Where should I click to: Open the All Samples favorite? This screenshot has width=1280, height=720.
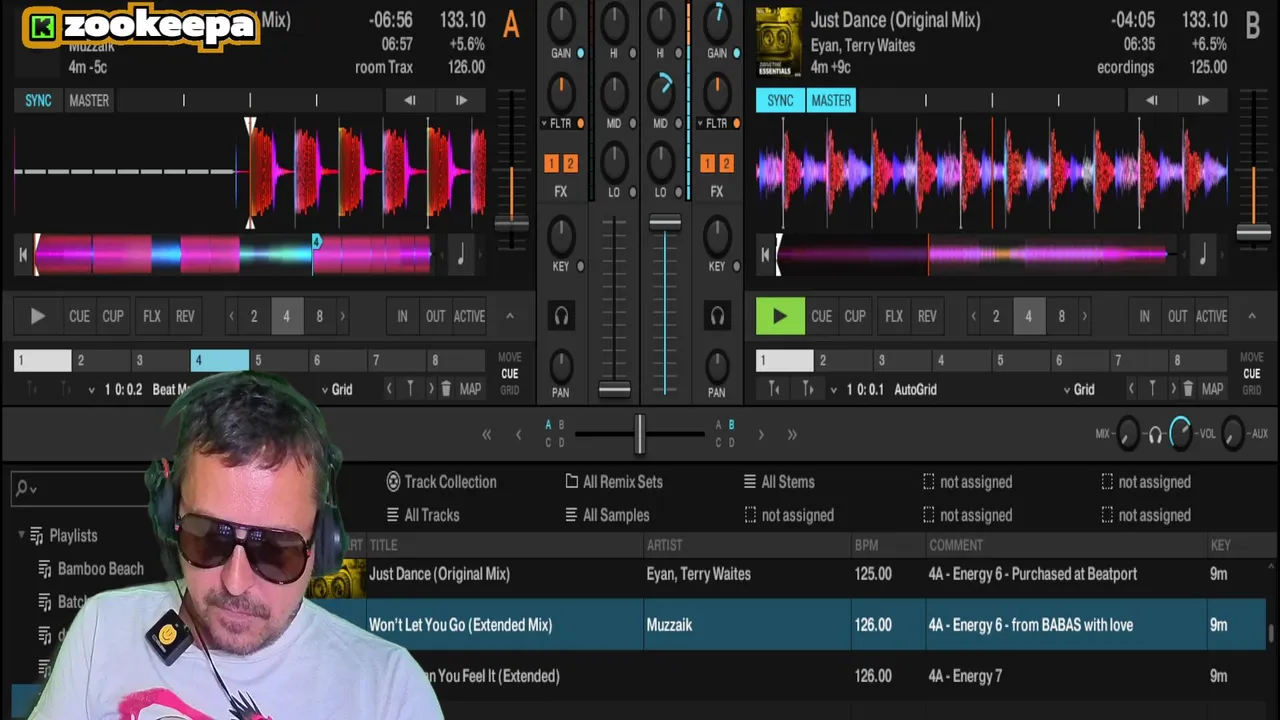[x=607, y=515]
